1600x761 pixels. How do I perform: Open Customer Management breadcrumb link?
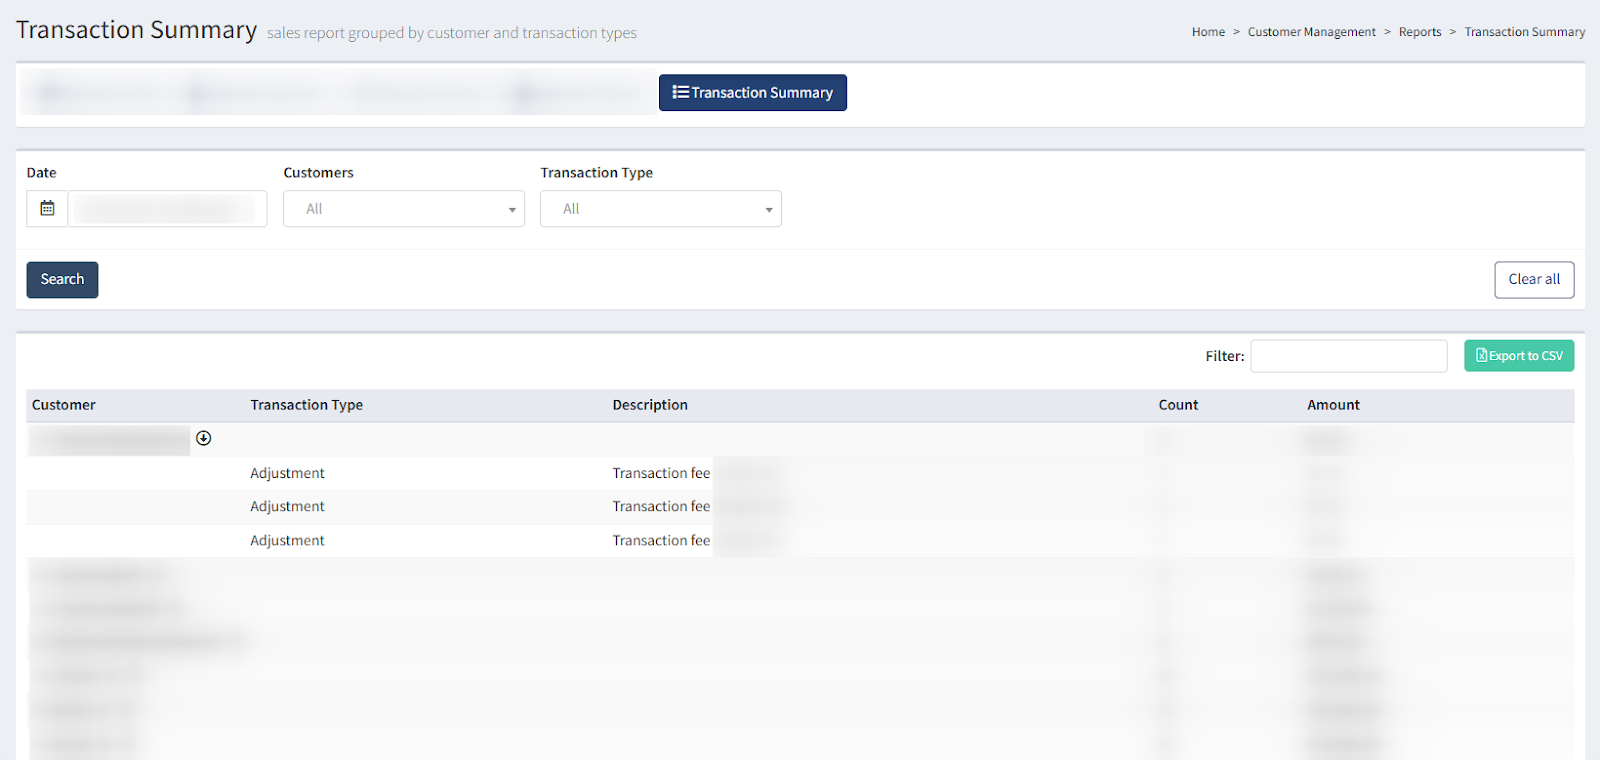click(1311, 32)
